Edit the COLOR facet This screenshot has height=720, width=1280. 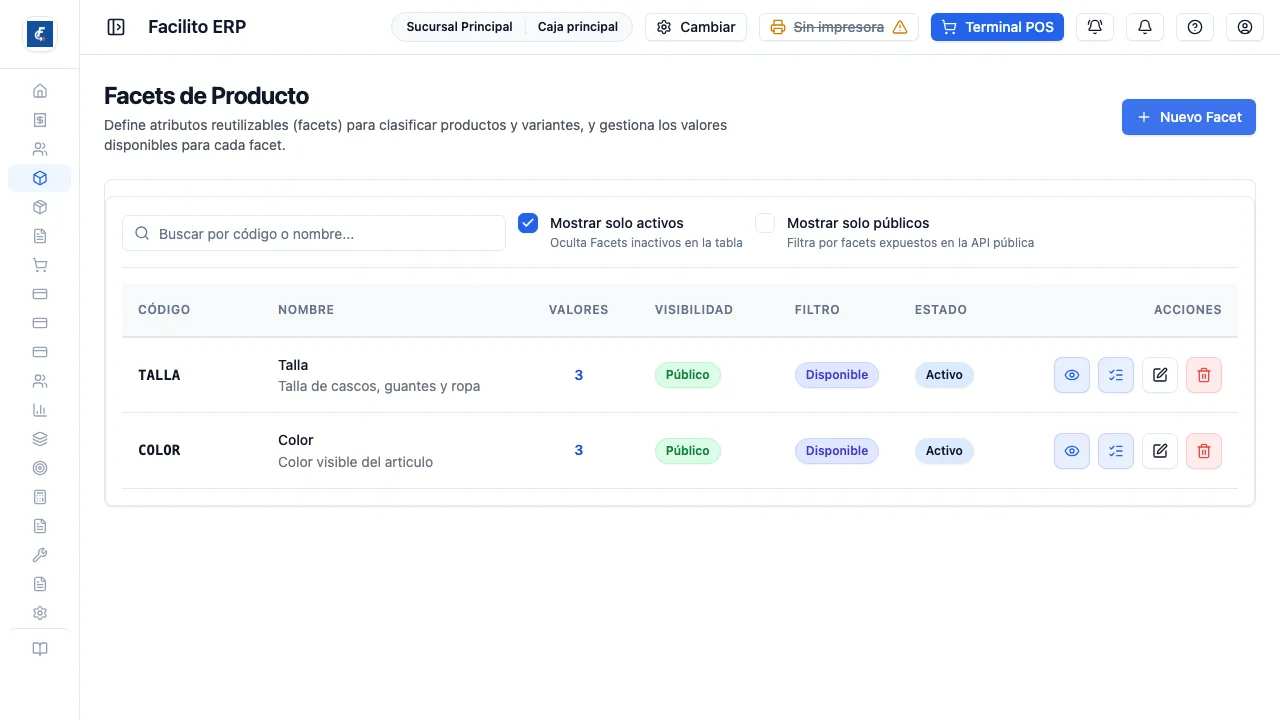pos(1160,451)
